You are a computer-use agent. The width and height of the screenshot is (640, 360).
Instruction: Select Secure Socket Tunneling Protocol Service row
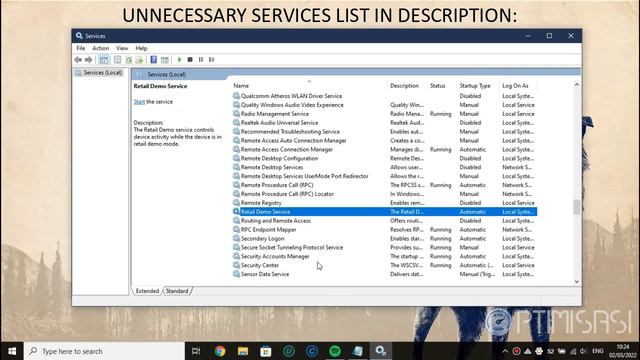pos(384,248)
